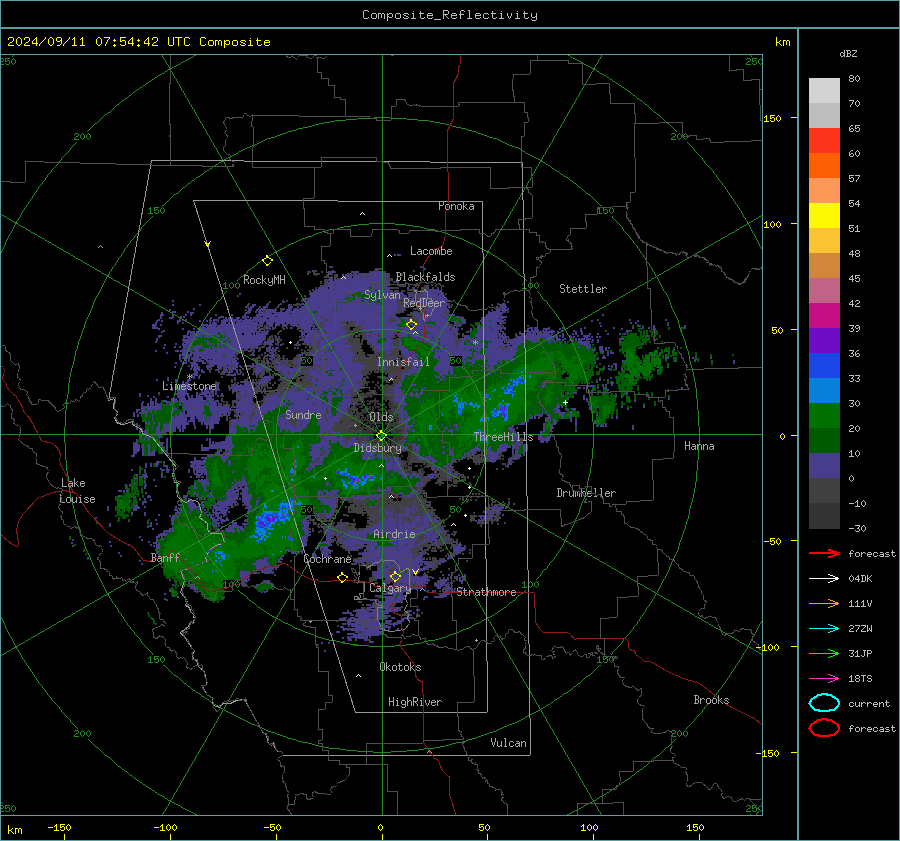The width and height of the screenshot is (900, 841).
Task: Select the purple 10 dBZ color swatch
Action: [824, 465]
